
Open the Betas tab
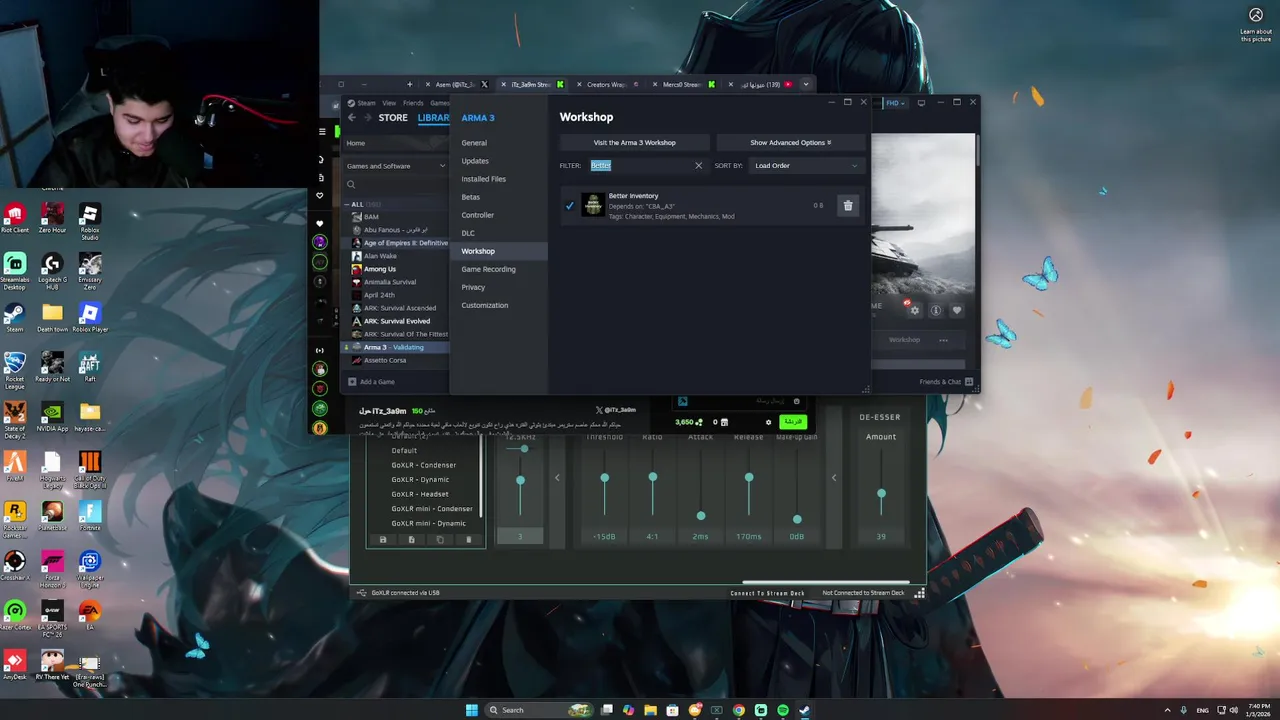(470, 197)
